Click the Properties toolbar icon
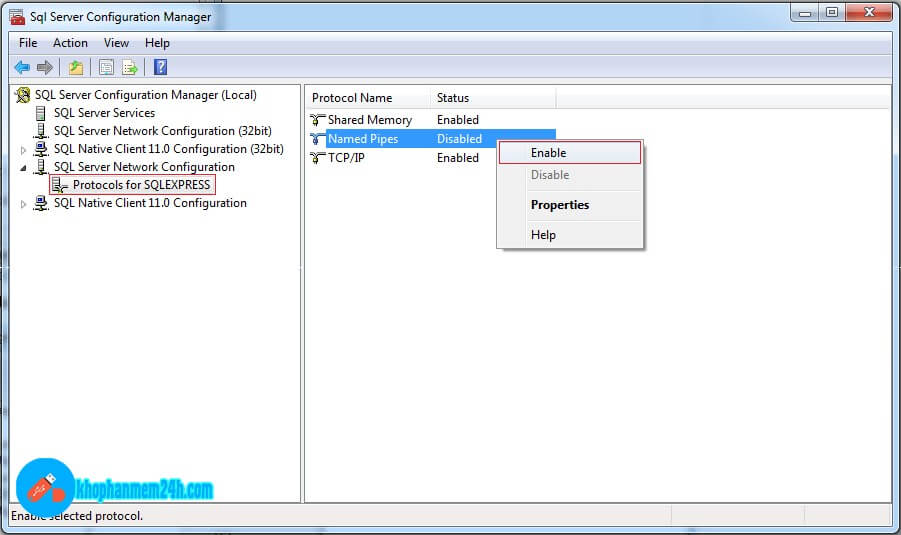Screen dimensions: 901x535 [106, 68]
